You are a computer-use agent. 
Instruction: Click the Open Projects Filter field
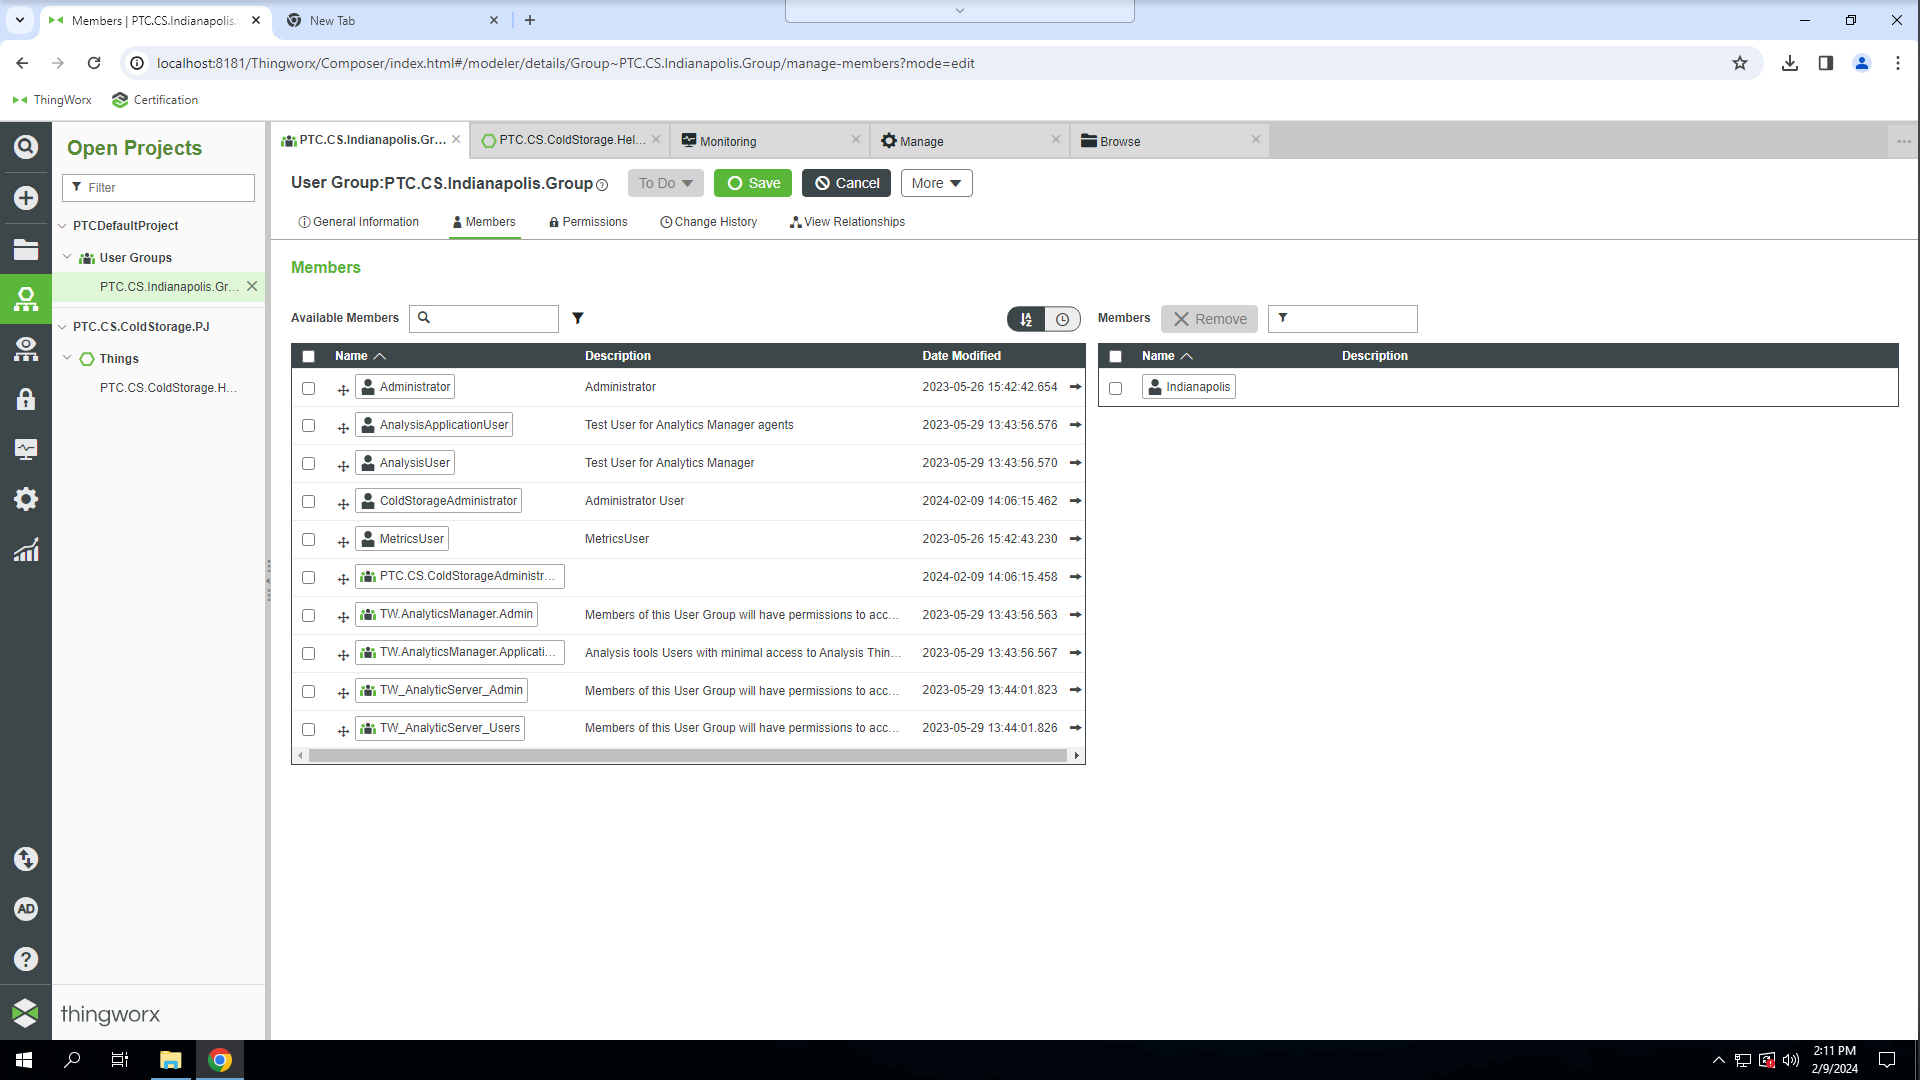tap(158, 188)
